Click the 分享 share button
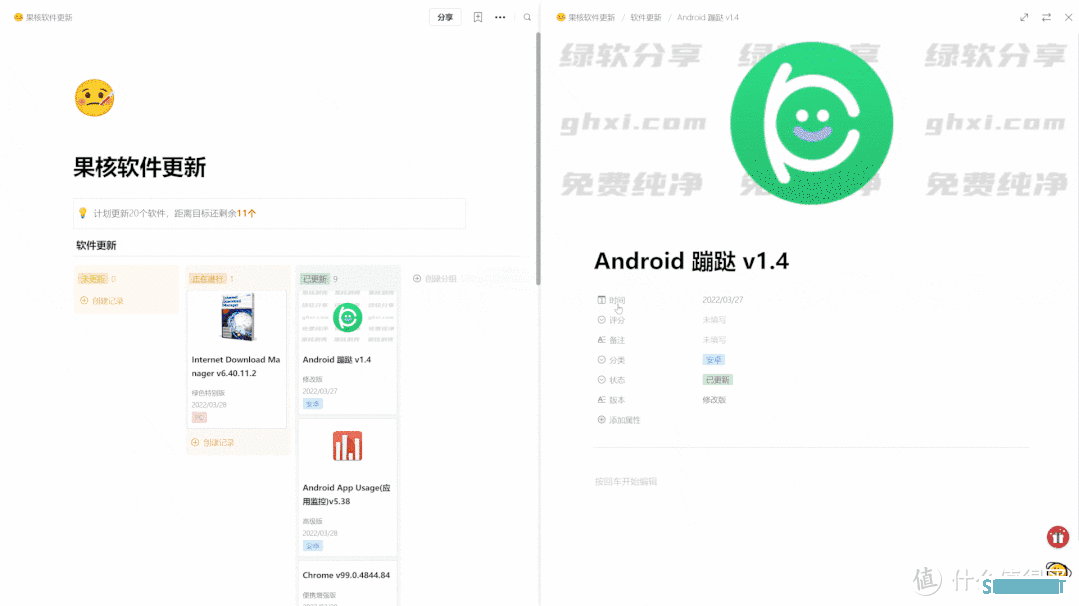Viewport: 1079px width, 606px height. (445, 17)
